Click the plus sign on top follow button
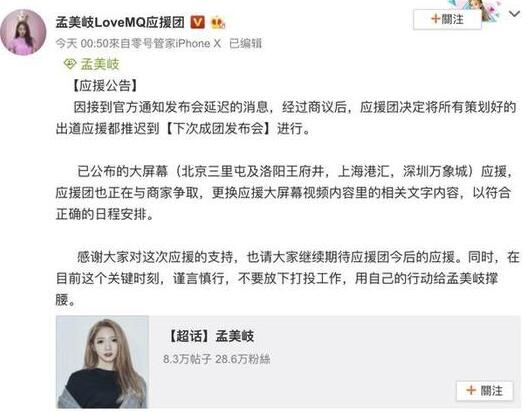 pos(436,19)
